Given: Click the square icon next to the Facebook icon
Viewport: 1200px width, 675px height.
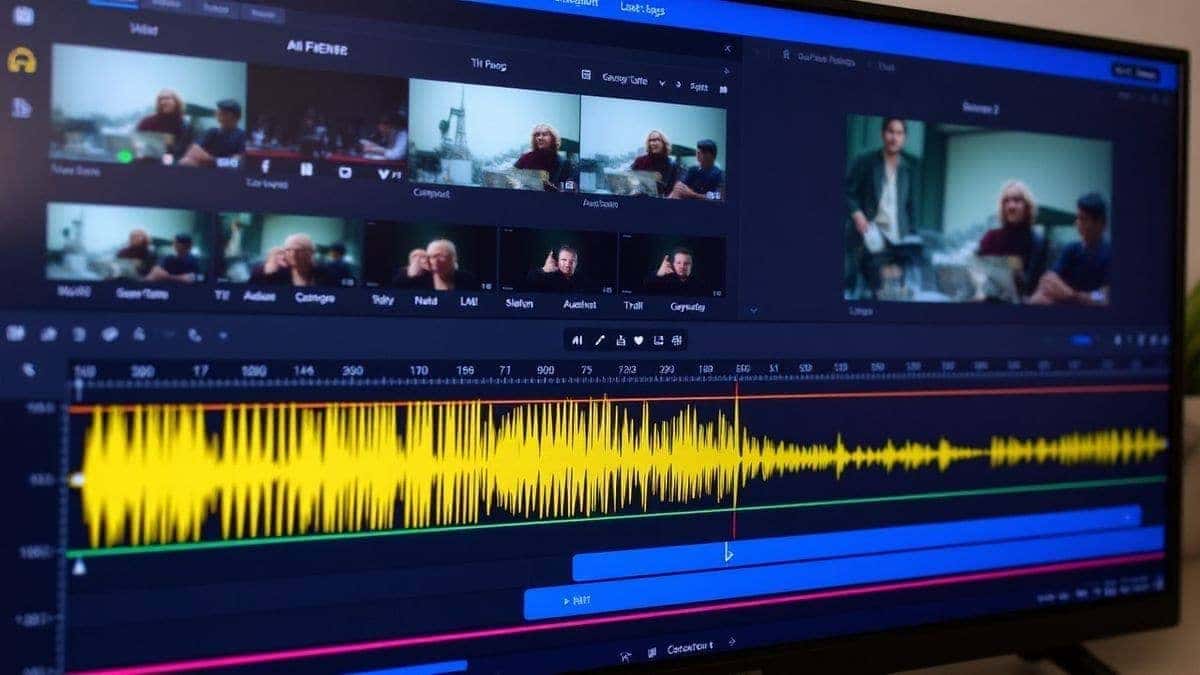Looking at the screenshot, I should click(306, 170).
